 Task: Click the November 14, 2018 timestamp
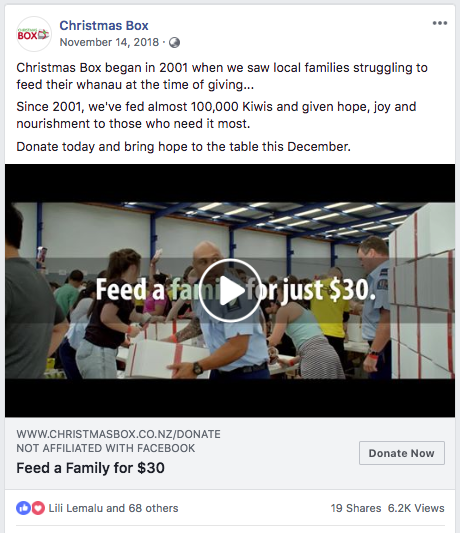pos(109,42)
